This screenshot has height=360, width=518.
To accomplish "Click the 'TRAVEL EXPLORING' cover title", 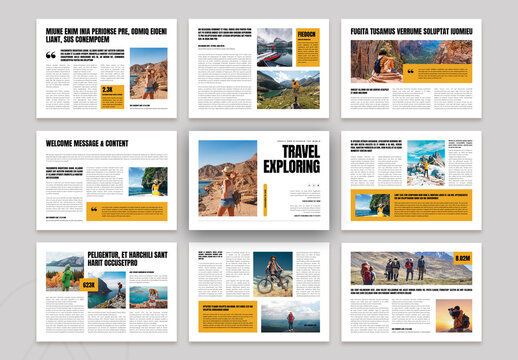I will [x=292, y=159].
